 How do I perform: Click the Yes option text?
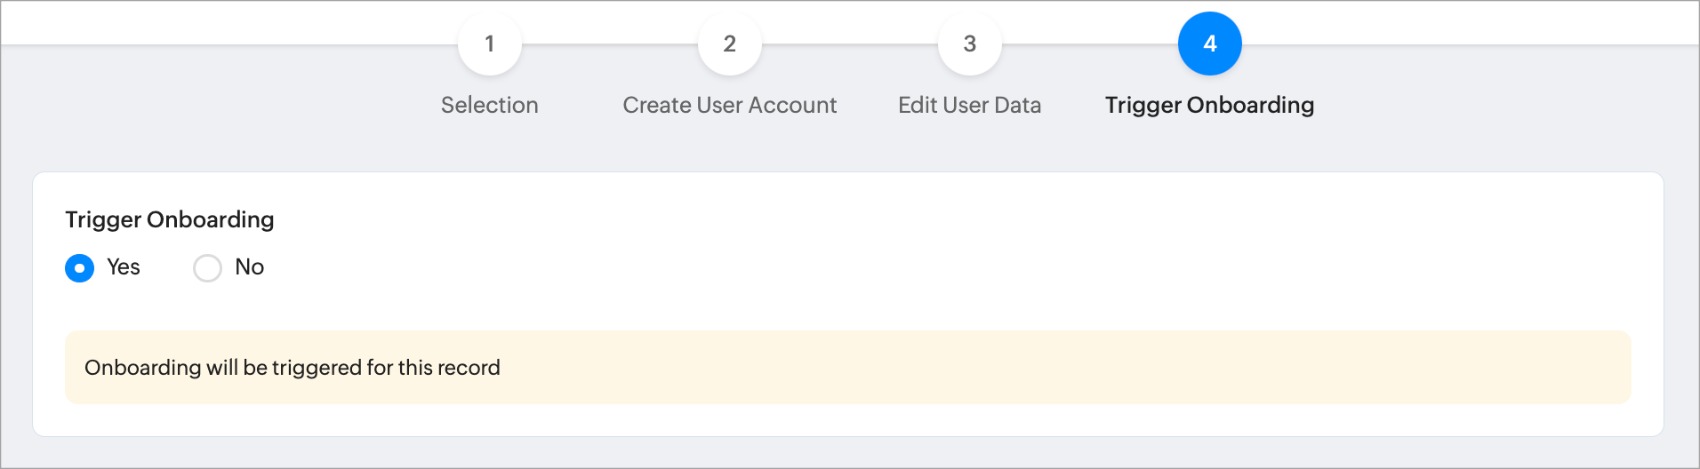coord(123,267)
